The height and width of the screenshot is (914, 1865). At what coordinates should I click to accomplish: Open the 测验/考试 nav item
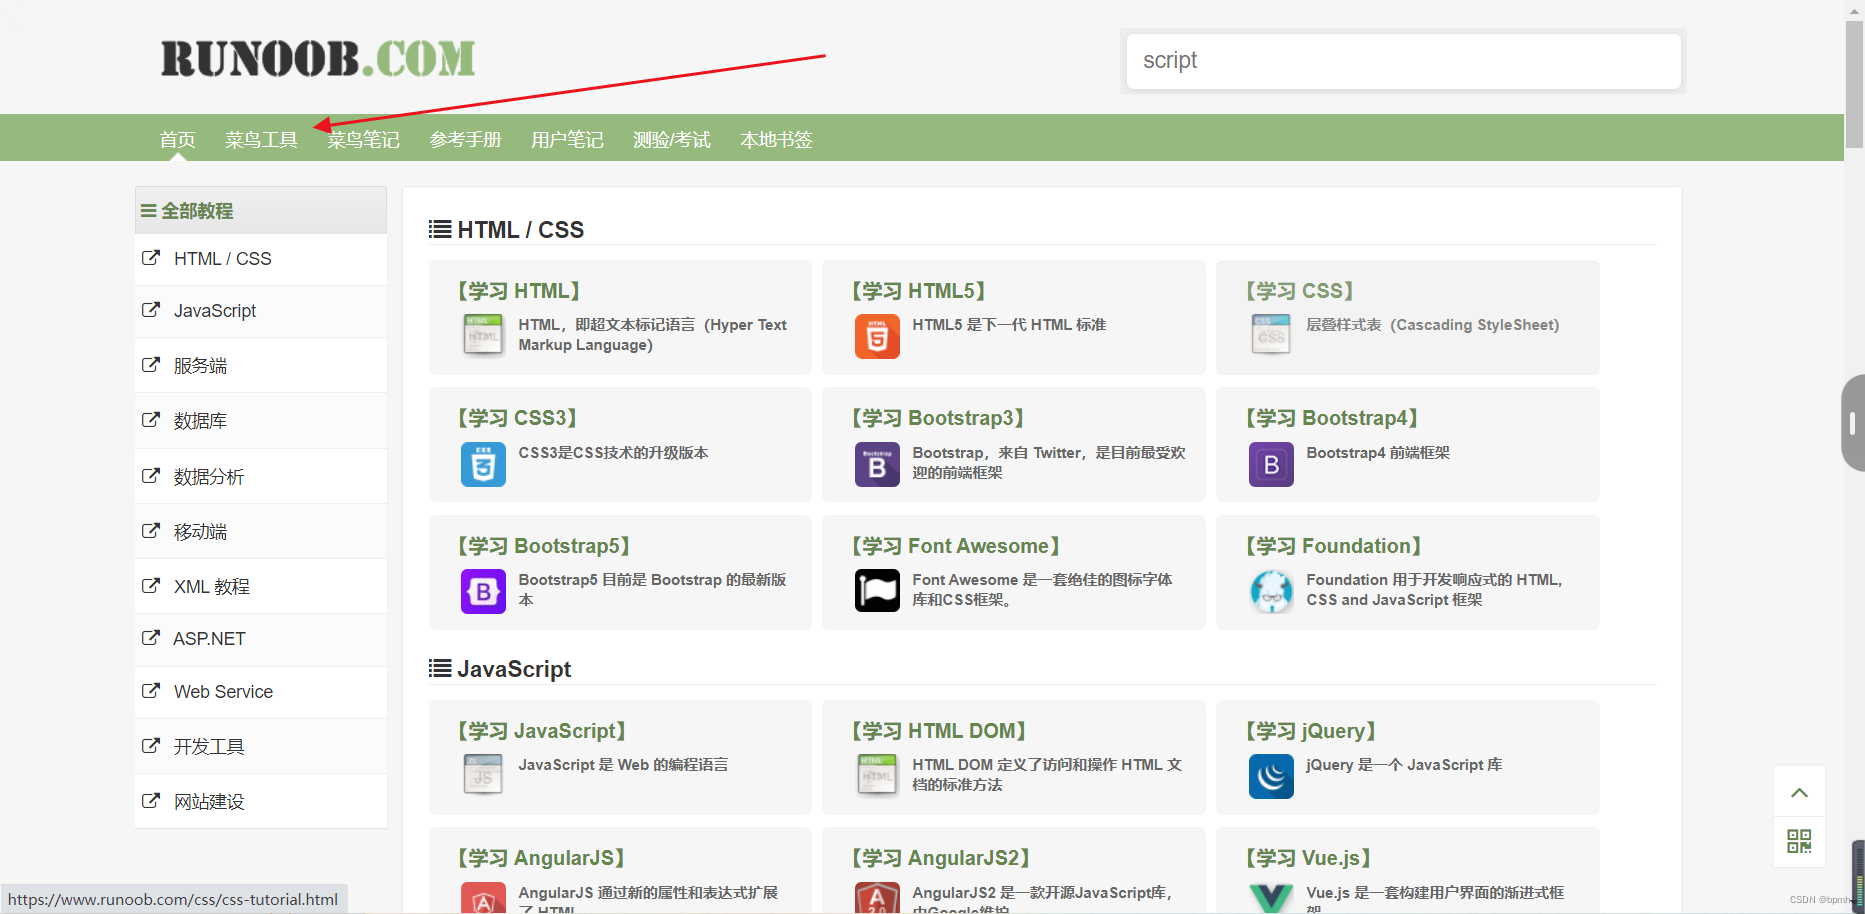pyautogui.click(x=672, y=140)
